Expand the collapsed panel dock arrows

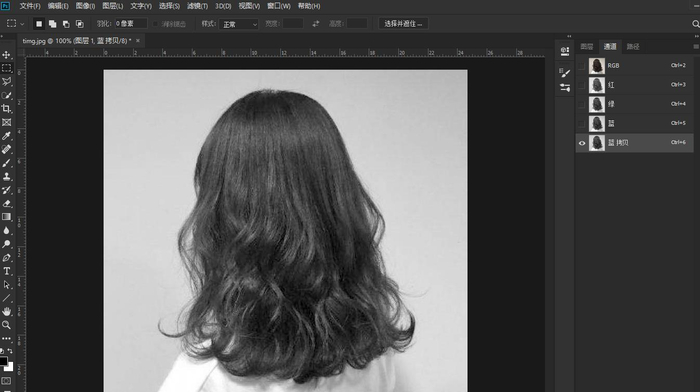pyautogui.click(x=569, y=36)
